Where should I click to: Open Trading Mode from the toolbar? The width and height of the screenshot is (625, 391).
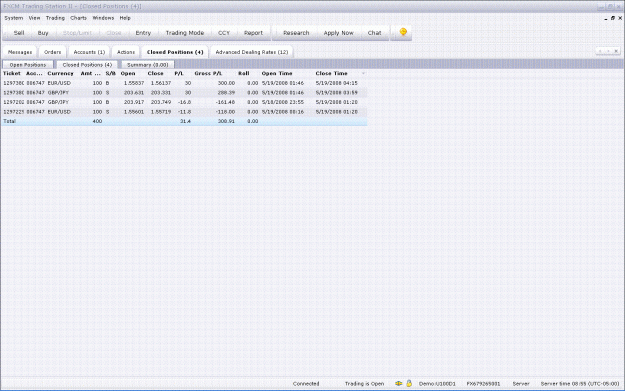(x=185, y=33)
